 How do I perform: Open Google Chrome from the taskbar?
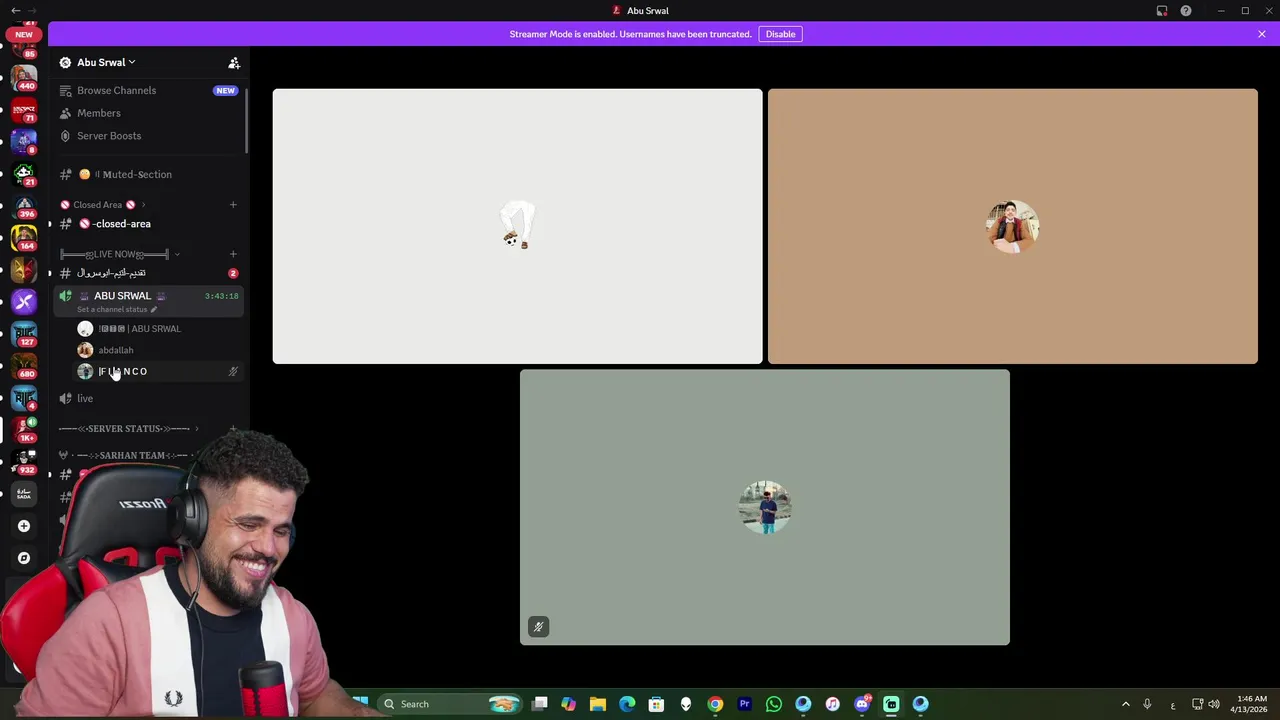715,704
